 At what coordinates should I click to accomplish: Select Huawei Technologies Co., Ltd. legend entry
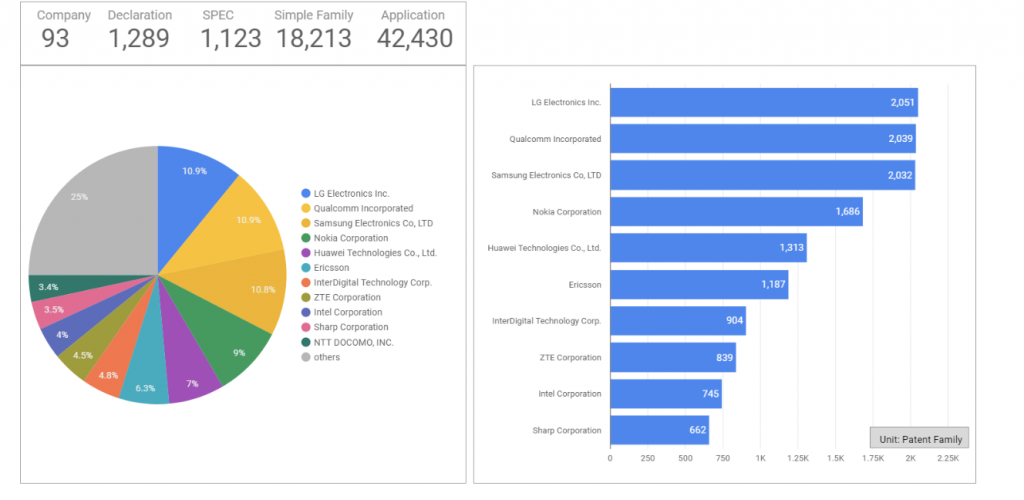click(x=369, y=253)
